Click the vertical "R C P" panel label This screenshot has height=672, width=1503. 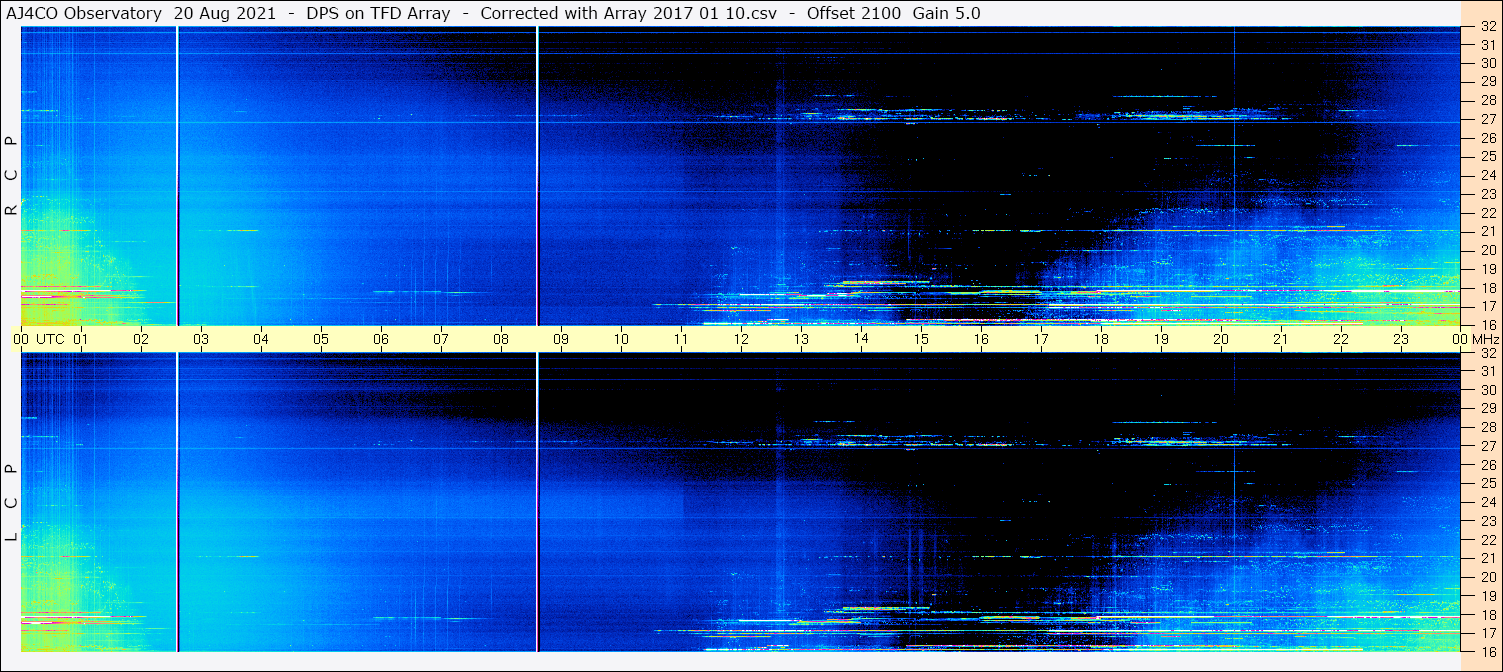(x=12, y=176)
